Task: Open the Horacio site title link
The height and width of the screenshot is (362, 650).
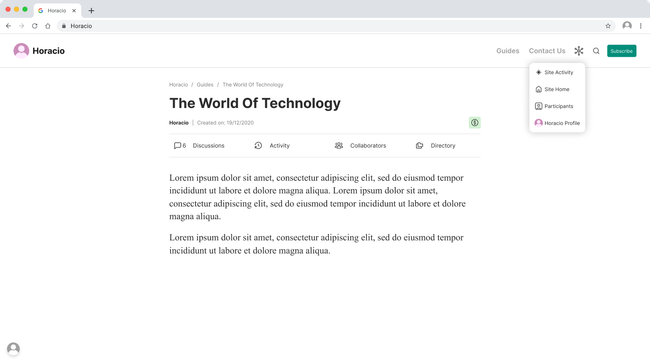Action: point(49,51)
